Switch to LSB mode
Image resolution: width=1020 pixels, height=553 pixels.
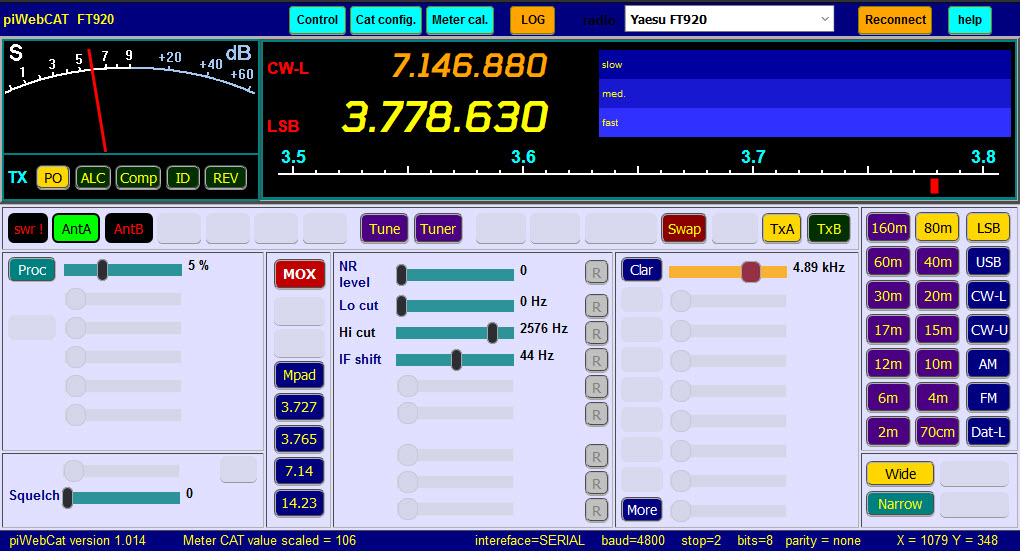pos(988,228)
